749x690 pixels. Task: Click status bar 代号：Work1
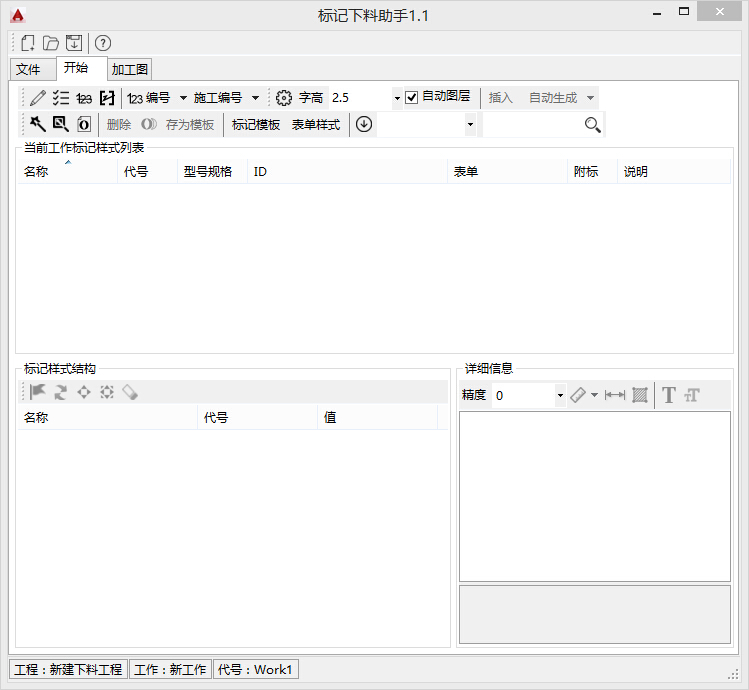[x=256, y=669]
